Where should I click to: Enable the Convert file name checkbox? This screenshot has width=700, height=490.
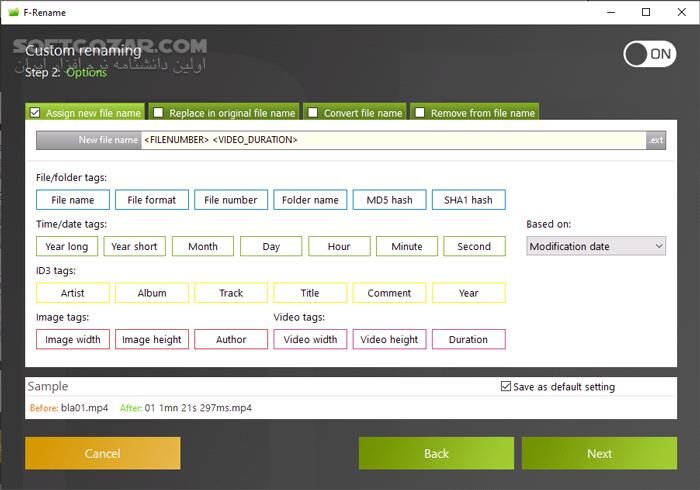point(313,113)
